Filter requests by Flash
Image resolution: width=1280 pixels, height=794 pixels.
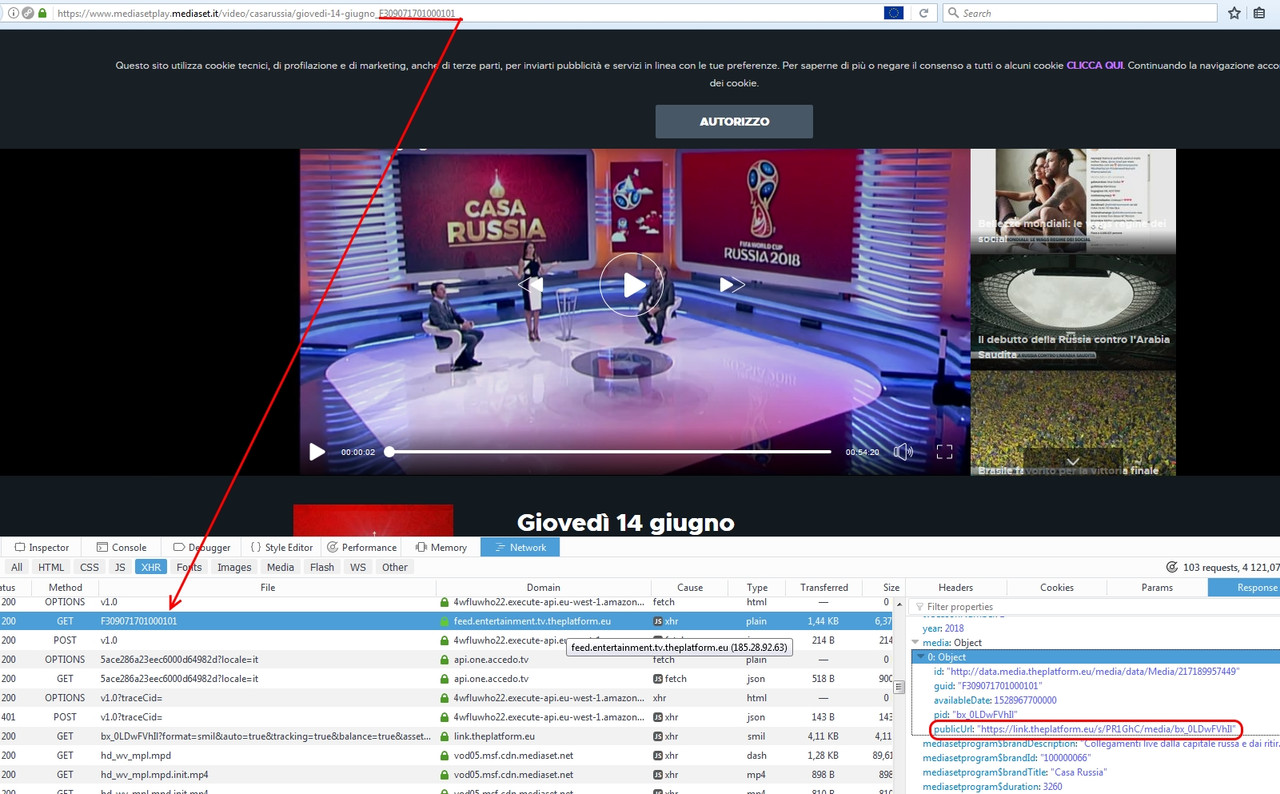click(322, 567)
